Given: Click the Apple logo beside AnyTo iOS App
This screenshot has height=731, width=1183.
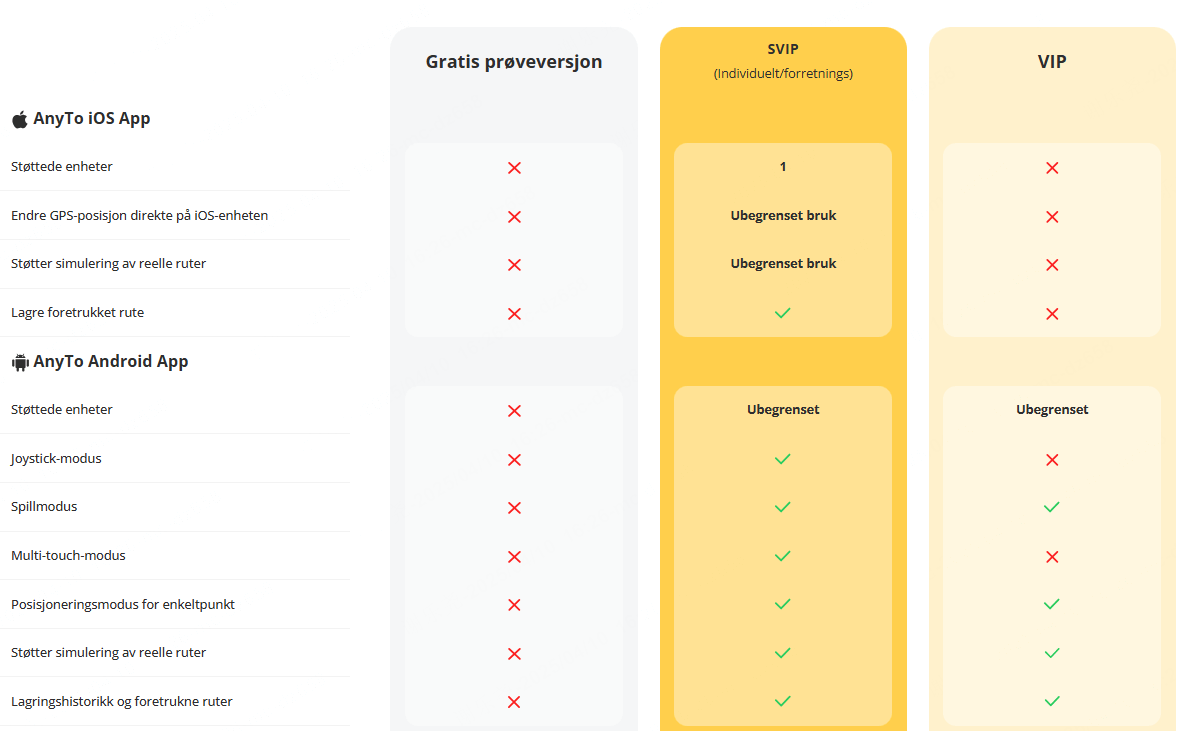Looking at the screenshot, I should [20, 119].
